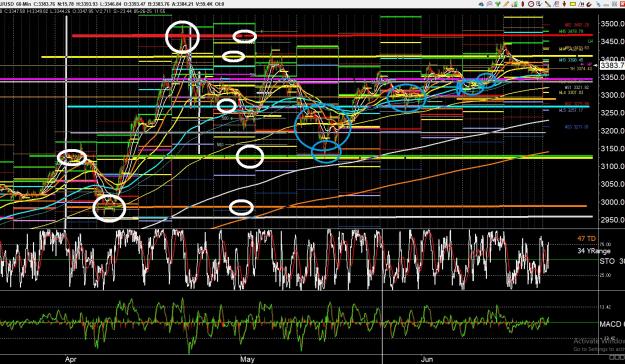Click the Apr label on time axis
625x364 pixels.
pos(71,359)
